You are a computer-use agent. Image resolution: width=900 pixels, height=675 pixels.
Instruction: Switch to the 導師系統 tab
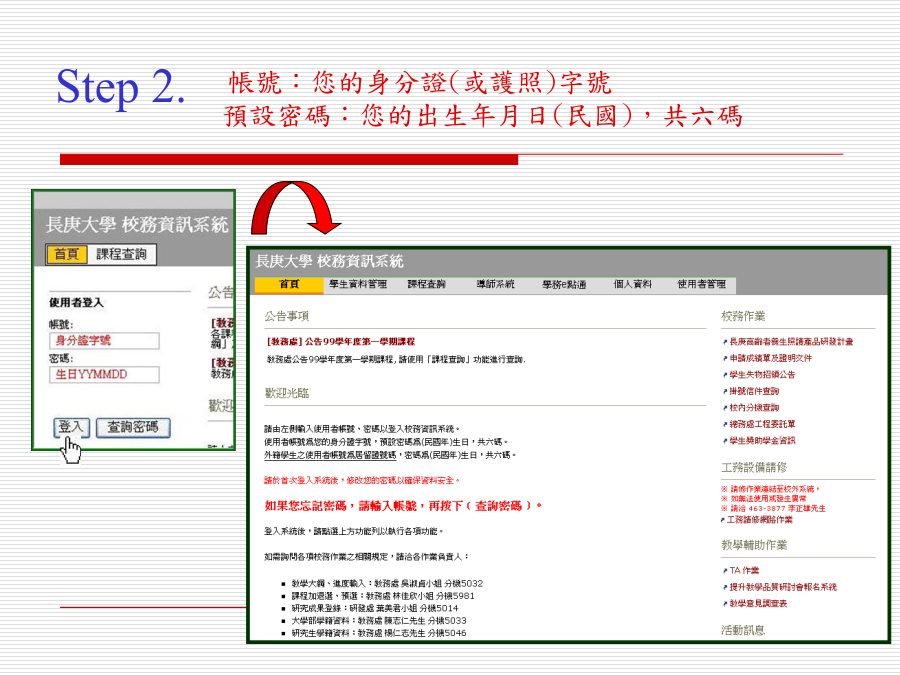coord(495,285)
